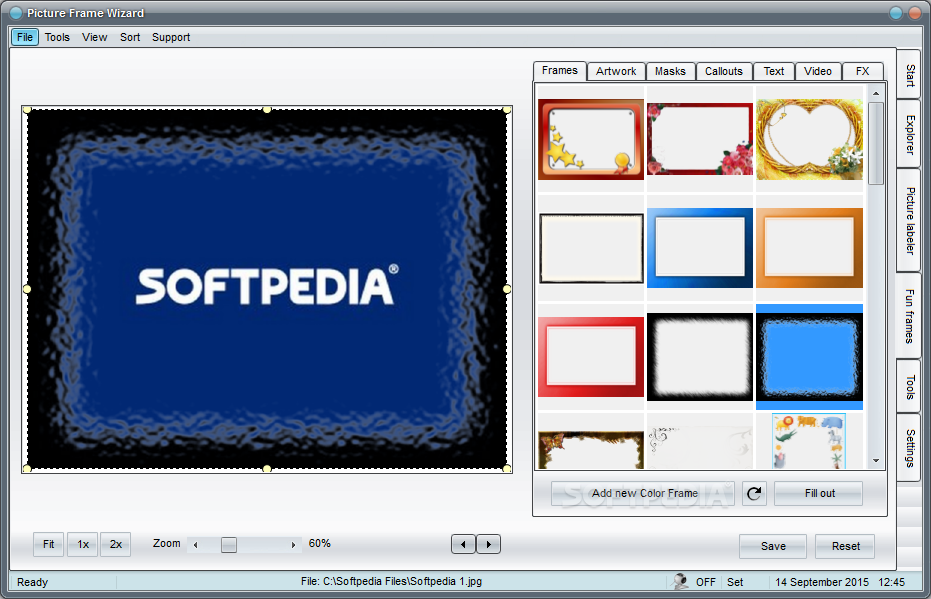
Task: Select the thin black border frame
Action: (591, 248)
